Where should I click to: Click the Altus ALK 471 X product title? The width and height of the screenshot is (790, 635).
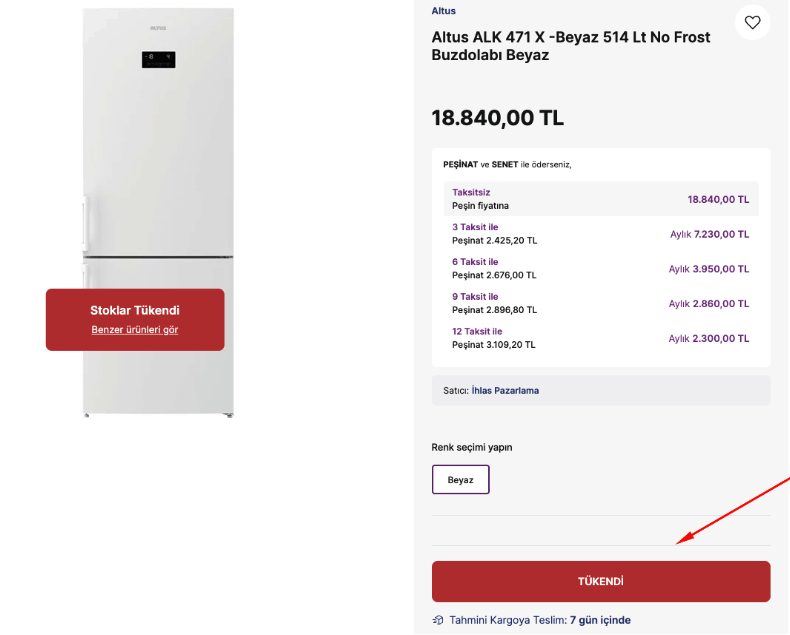click(570, 46)
